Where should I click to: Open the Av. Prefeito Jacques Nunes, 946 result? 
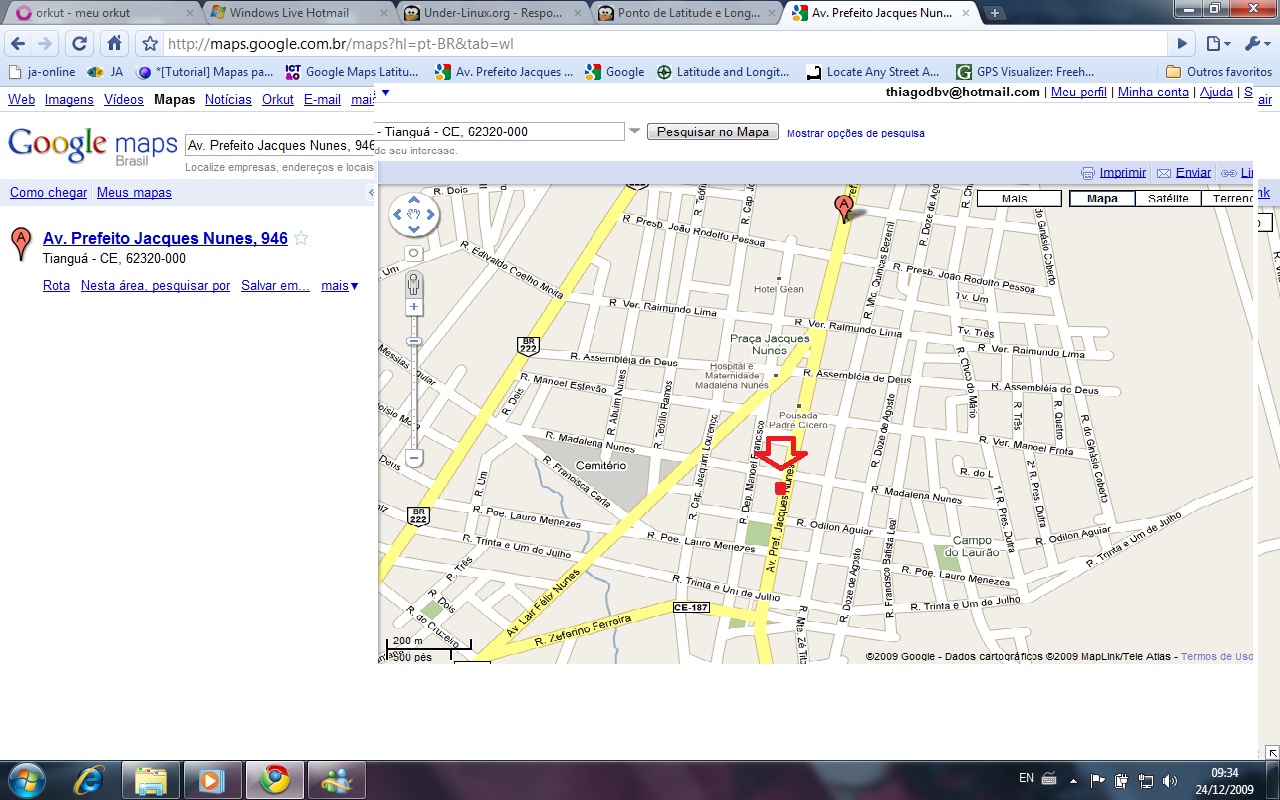pyautogui.click(x=165, y=239)
